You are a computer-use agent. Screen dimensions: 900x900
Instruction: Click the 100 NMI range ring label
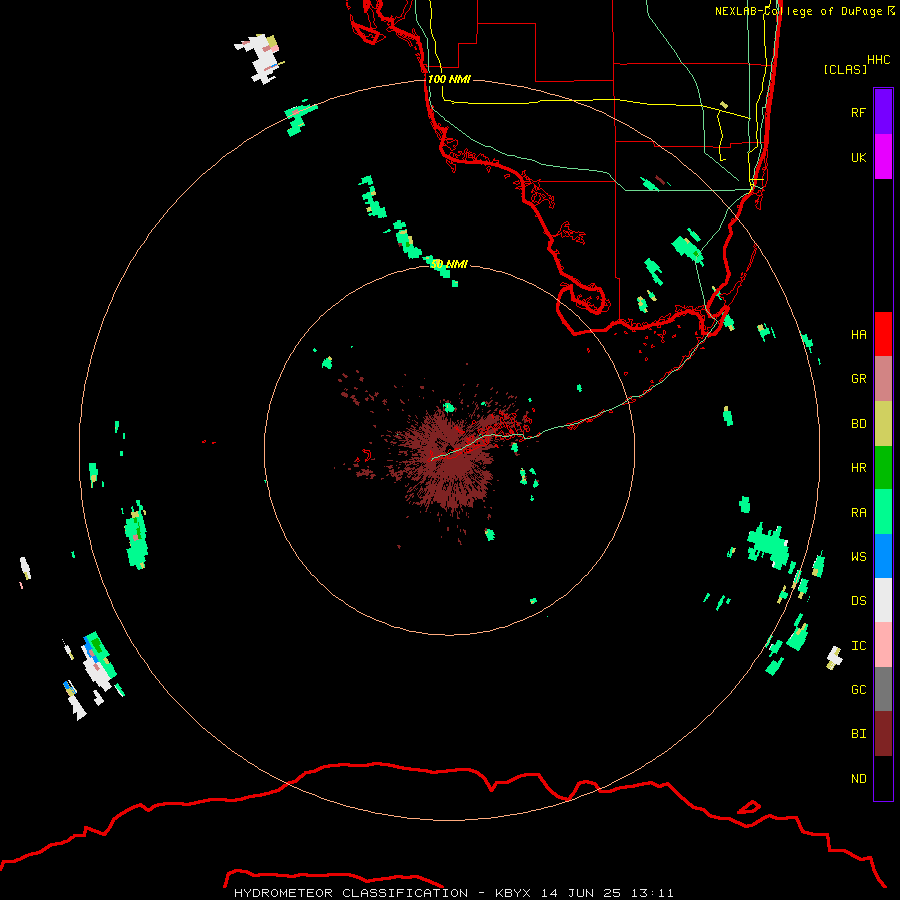[449, 79]
